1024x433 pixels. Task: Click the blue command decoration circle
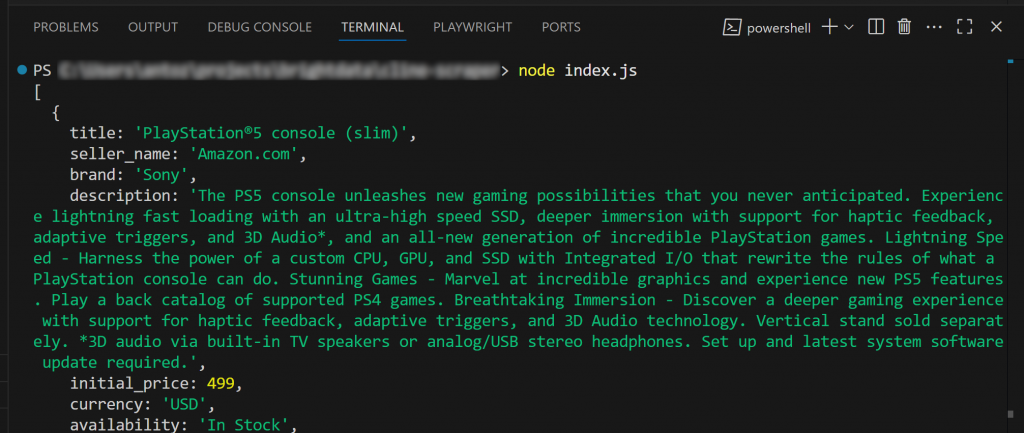click(x=22, y=71)
